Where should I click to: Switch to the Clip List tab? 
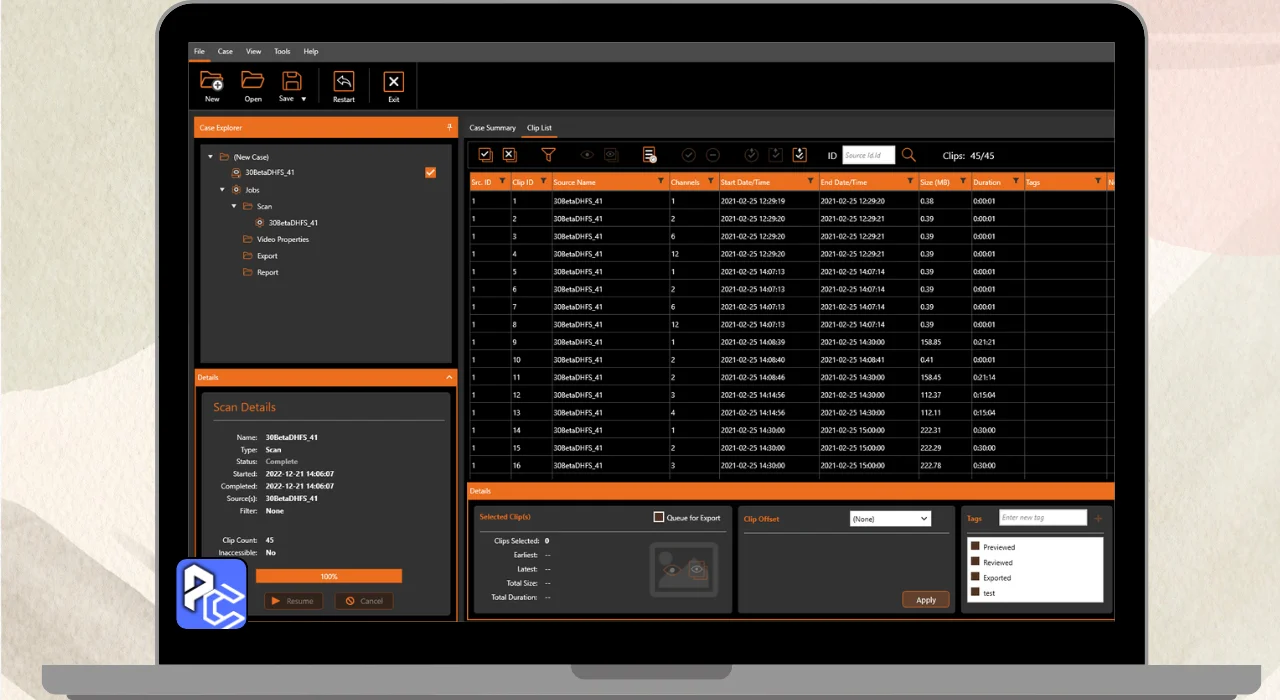click(539, 128)
